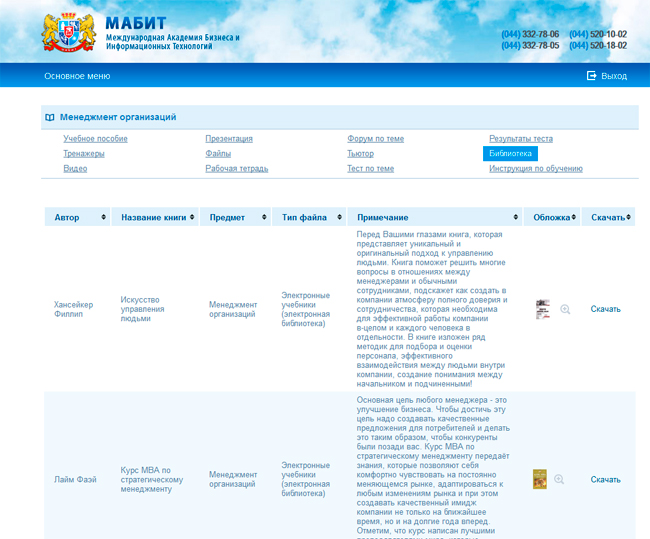
Task: Select the active Библиотека tab
Action: (x=510, y=154)
